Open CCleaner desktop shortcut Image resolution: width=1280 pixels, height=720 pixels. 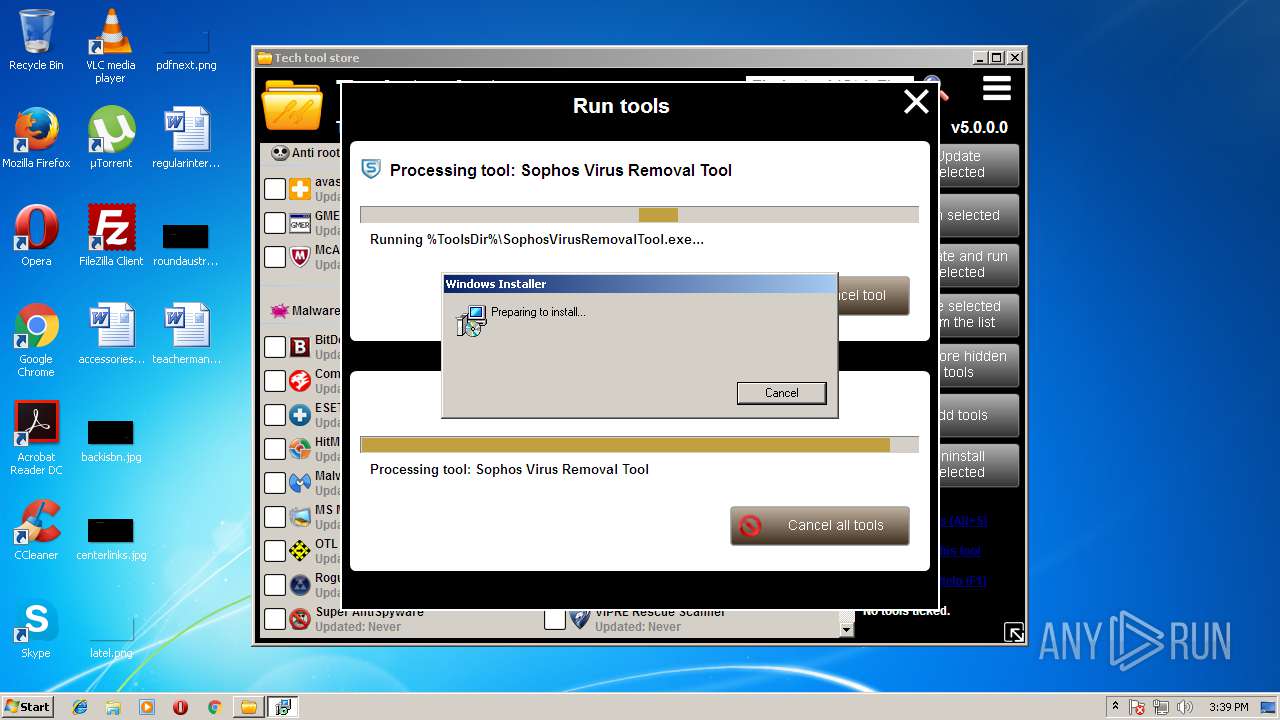[36, 530]
